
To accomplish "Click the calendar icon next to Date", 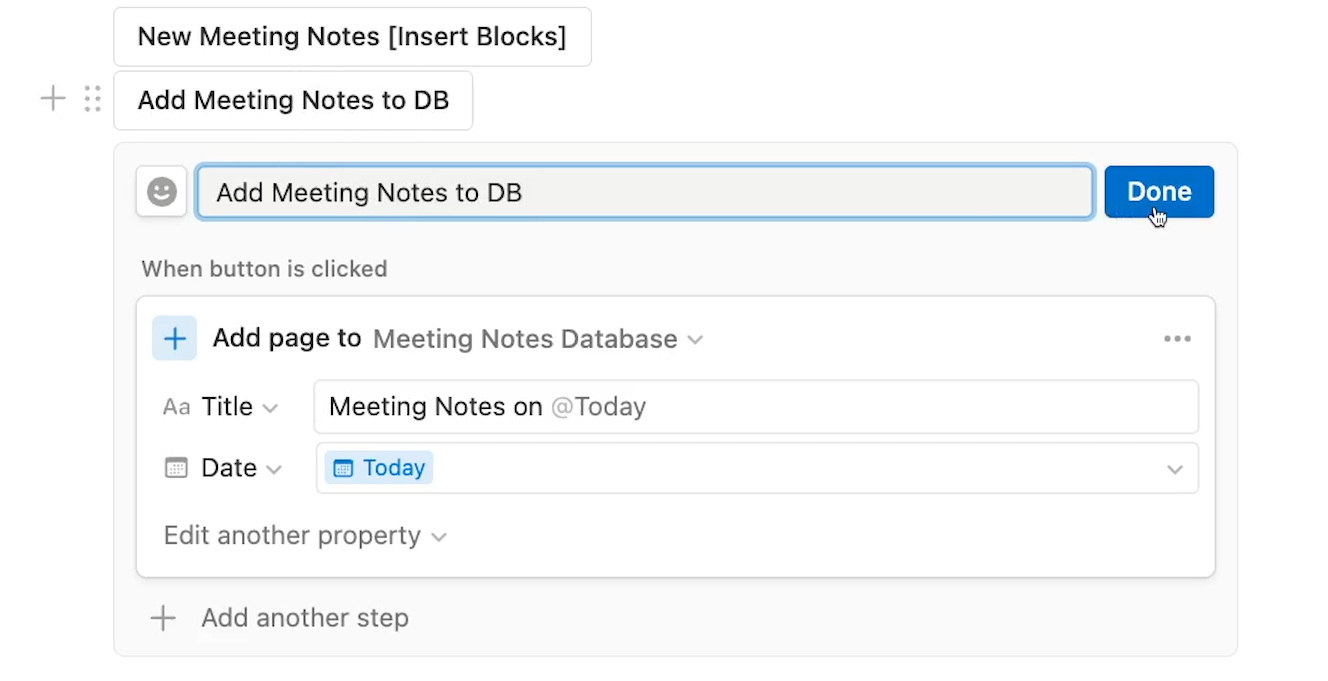I will pos(176,468).
